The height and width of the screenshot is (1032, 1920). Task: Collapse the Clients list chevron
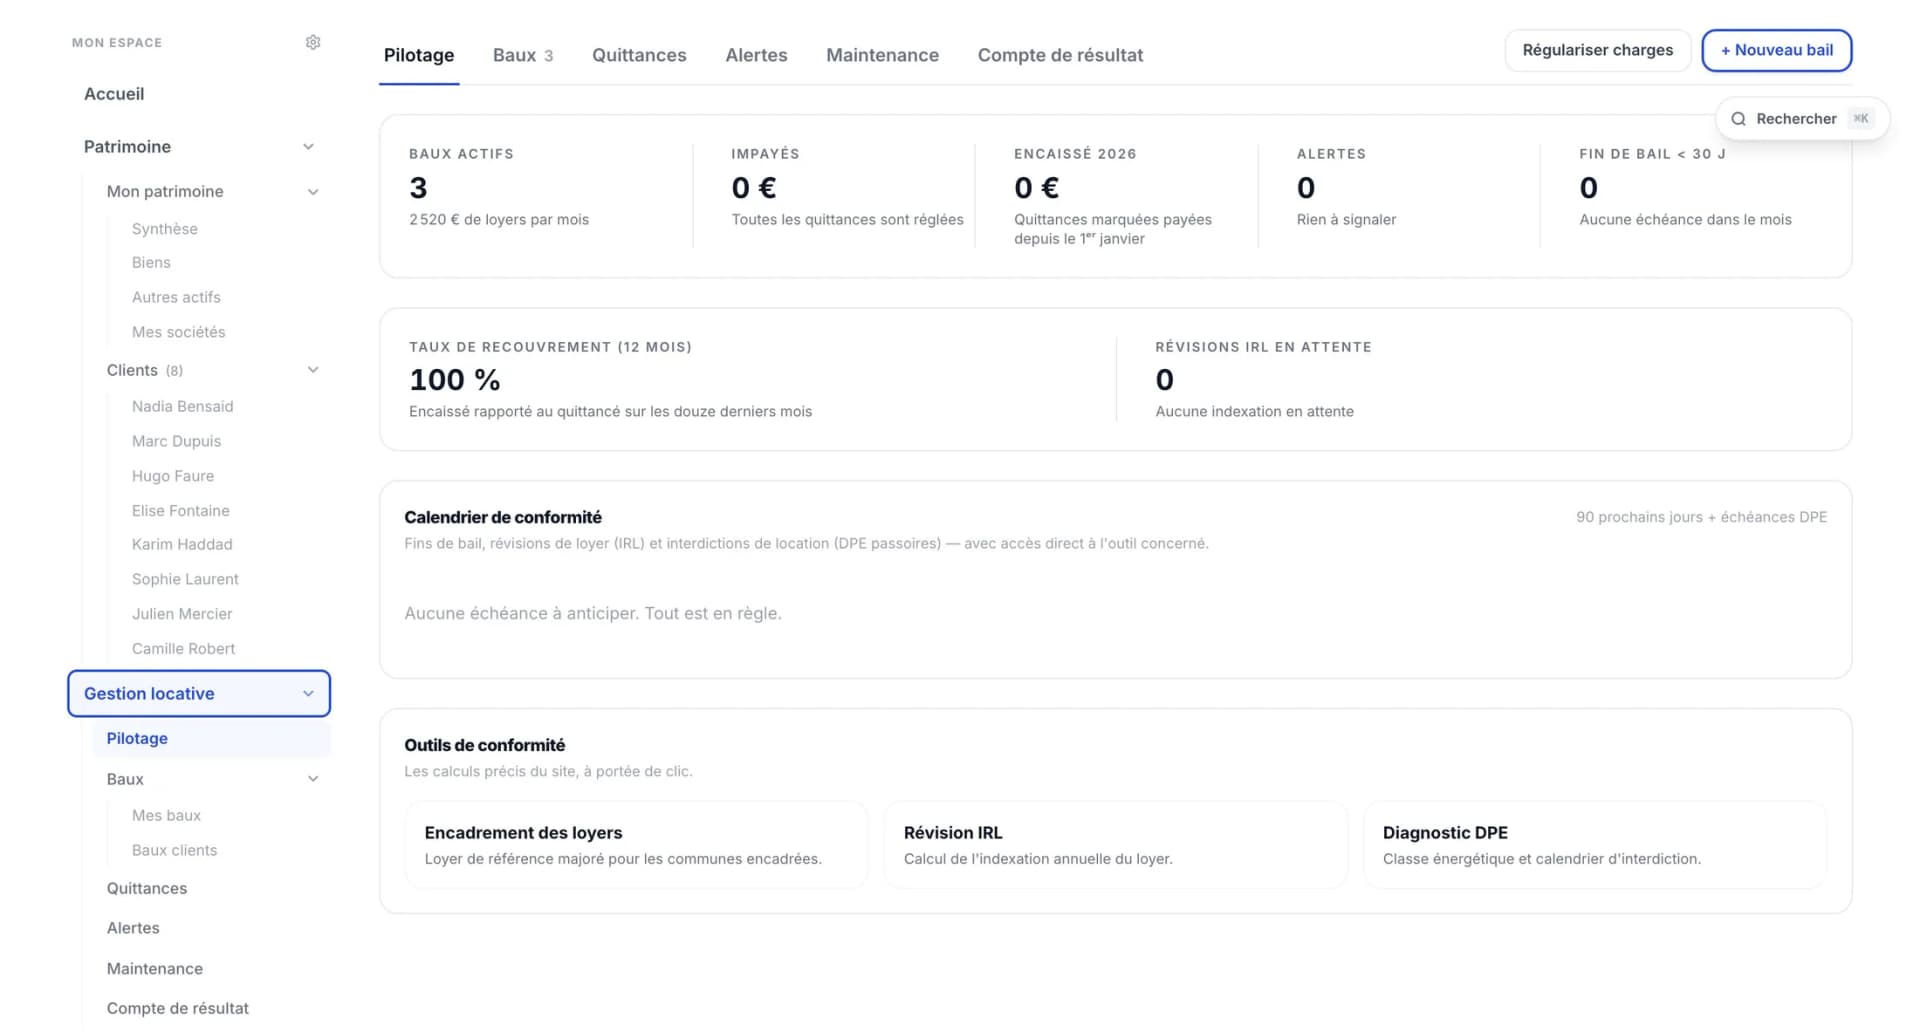(313, 370)
